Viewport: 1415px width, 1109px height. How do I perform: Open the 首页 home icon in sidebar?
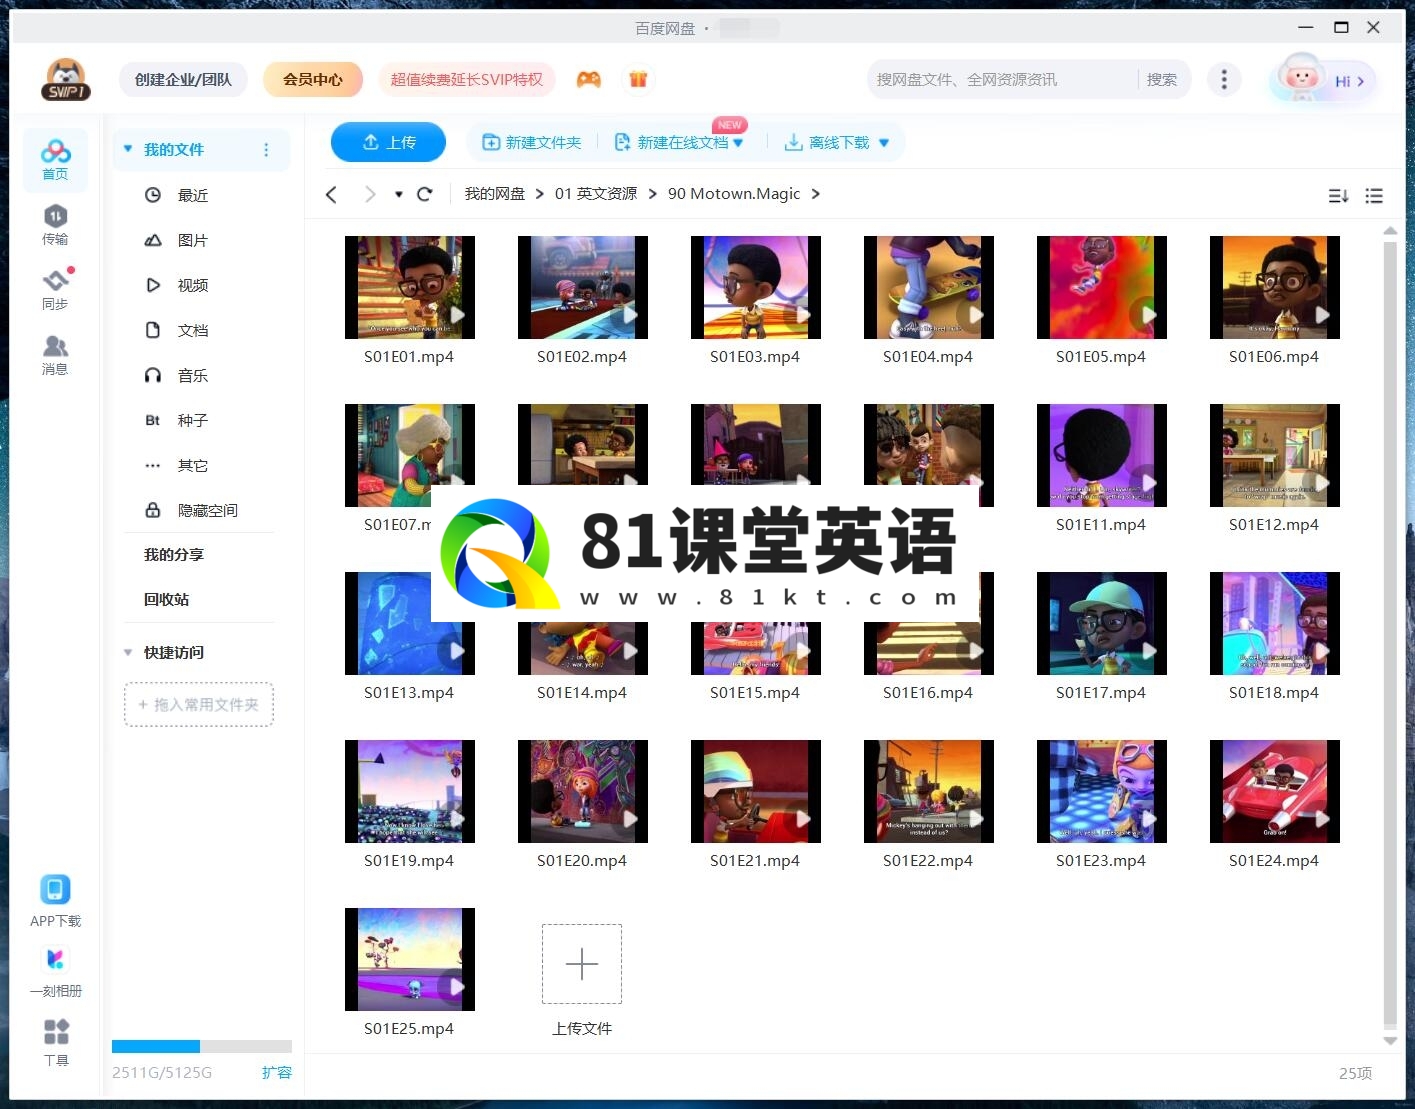(55, 160)
